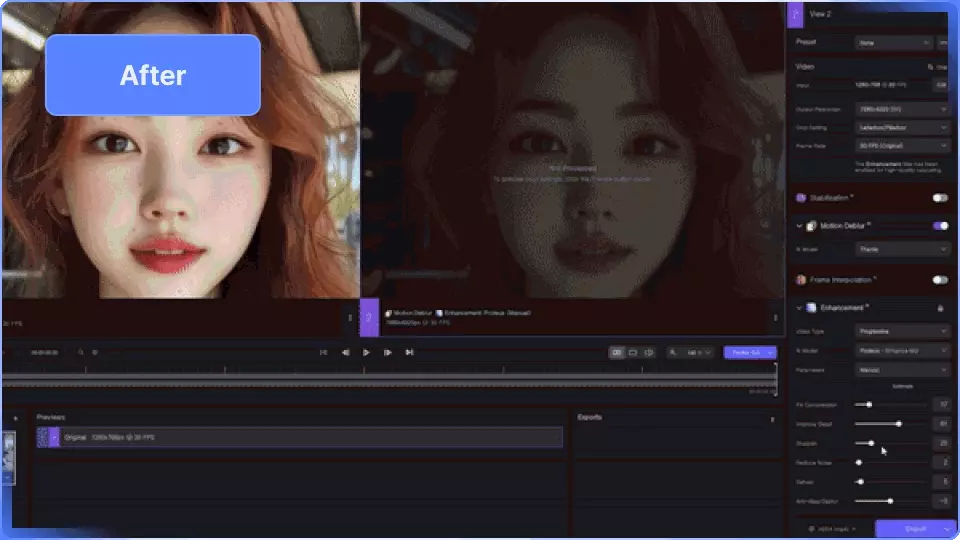Select the split view compare icon
Image resolution: width=960 pixels, height=540 pixels.
click(649, 353)
